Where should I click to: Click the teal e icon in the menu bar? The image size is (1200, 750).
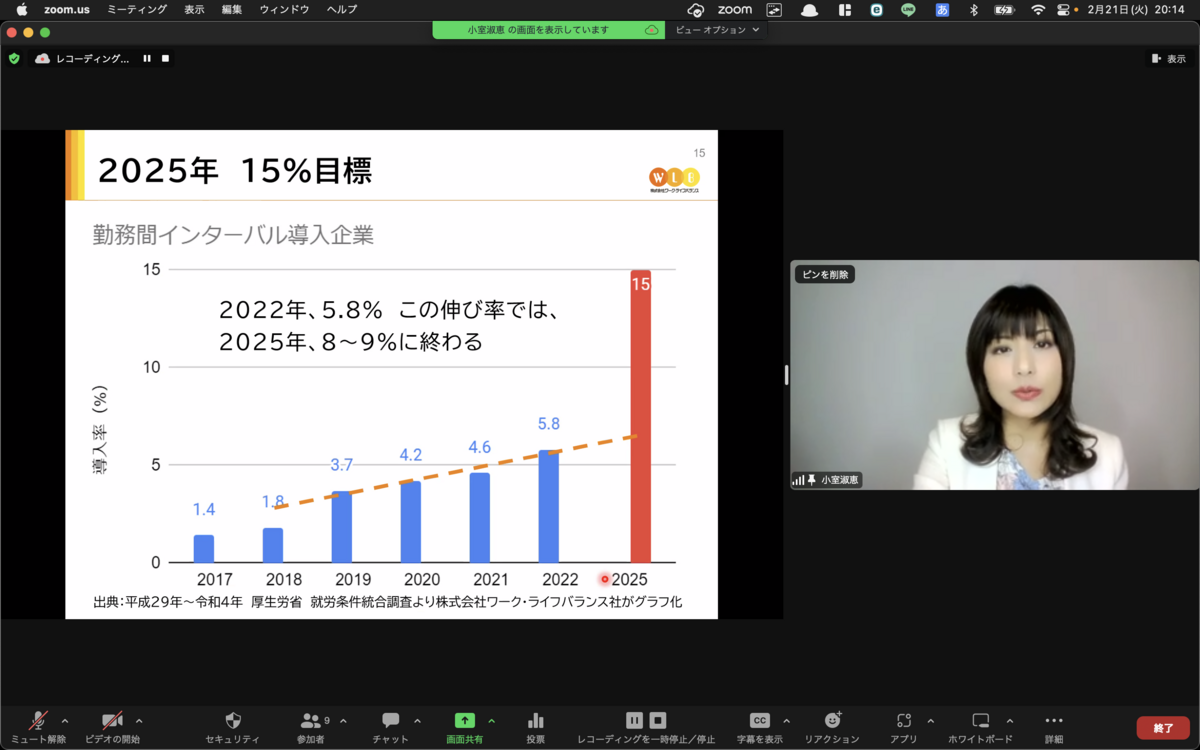(x=877, y=9)
